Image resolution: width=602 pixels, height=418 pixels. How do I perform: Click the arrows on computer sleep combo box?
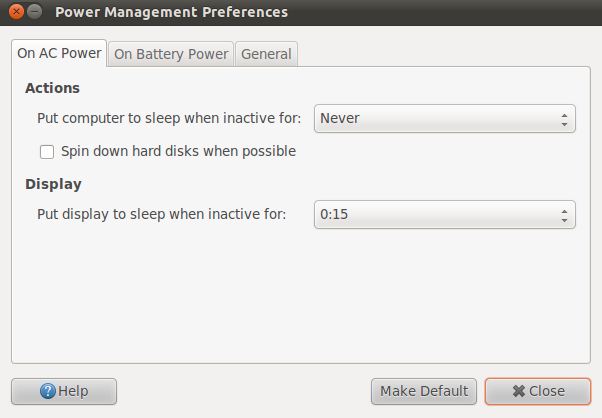click(x=564, y=119)
